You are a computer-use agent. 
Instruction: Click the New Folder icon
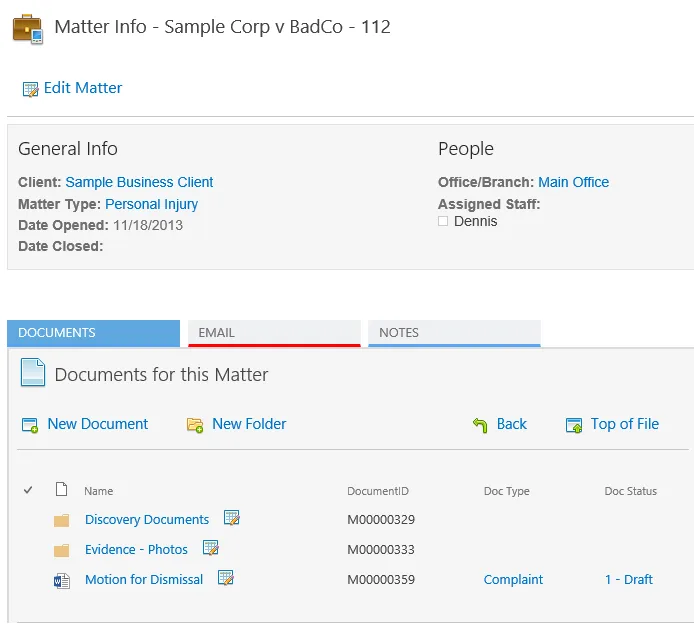tap(195, 425)
